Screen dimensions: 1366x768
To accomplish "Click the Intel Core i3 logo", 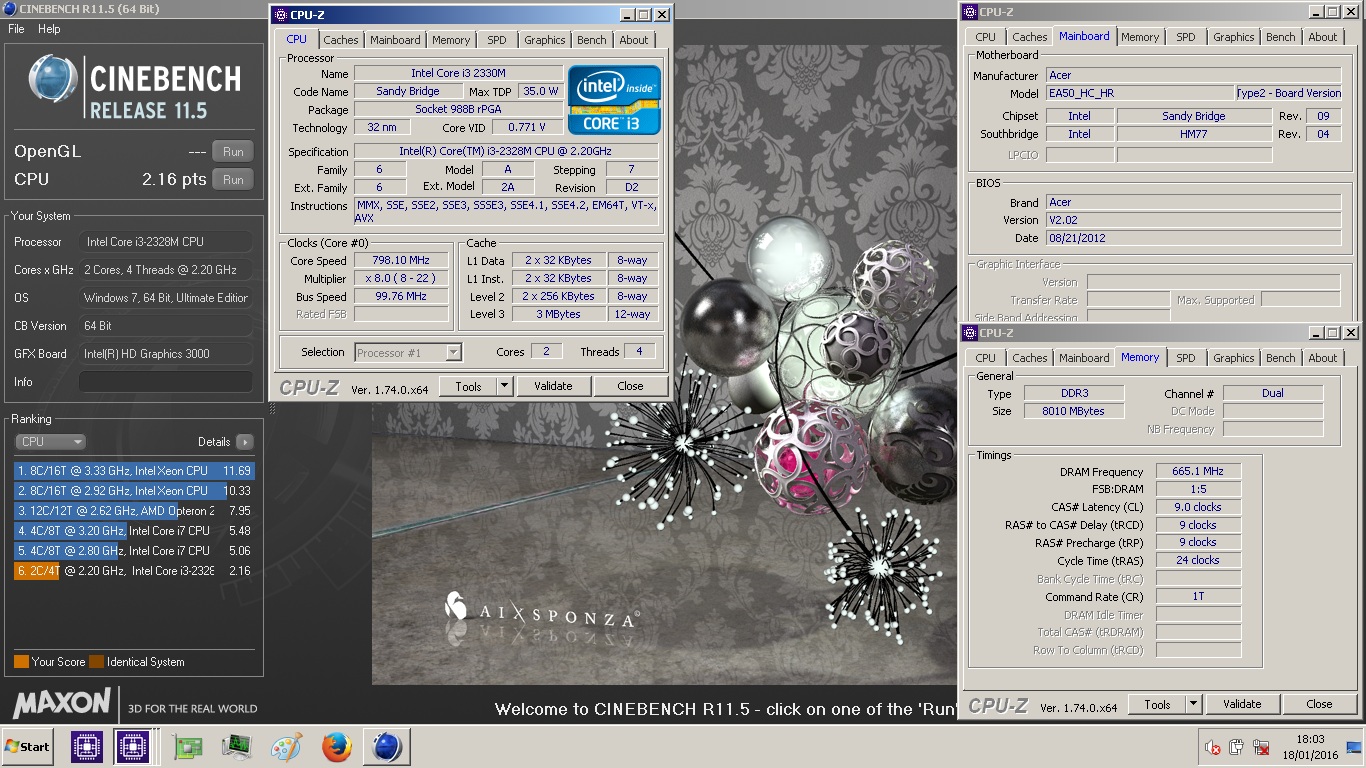I will pyautogui.click(x=615, y=100).
